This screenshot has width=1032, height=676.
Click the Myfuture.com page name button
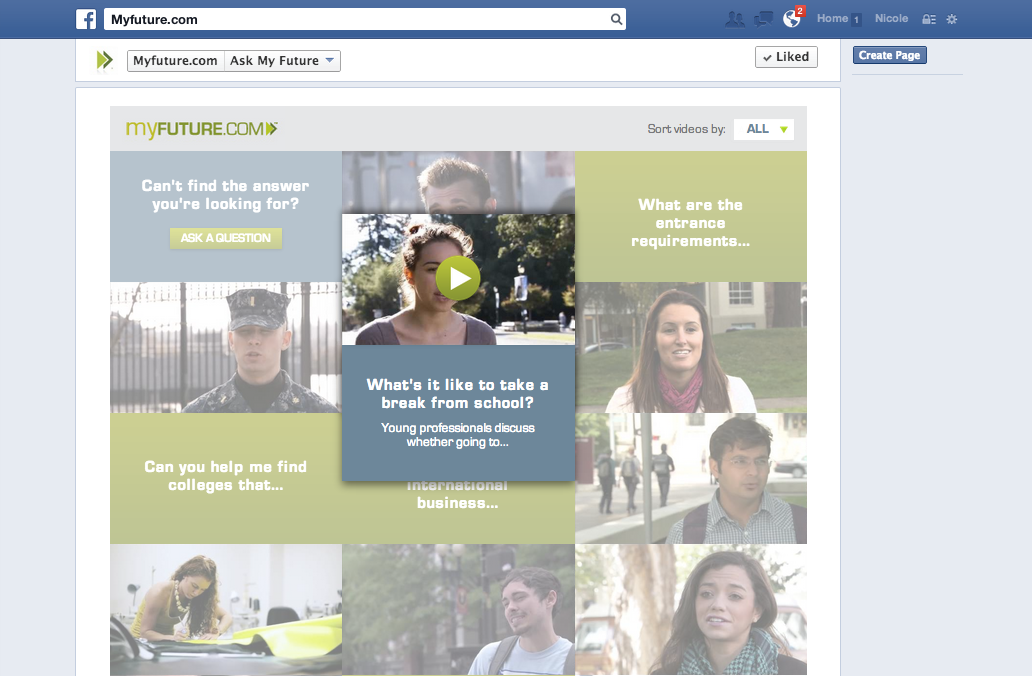[175, 61]
